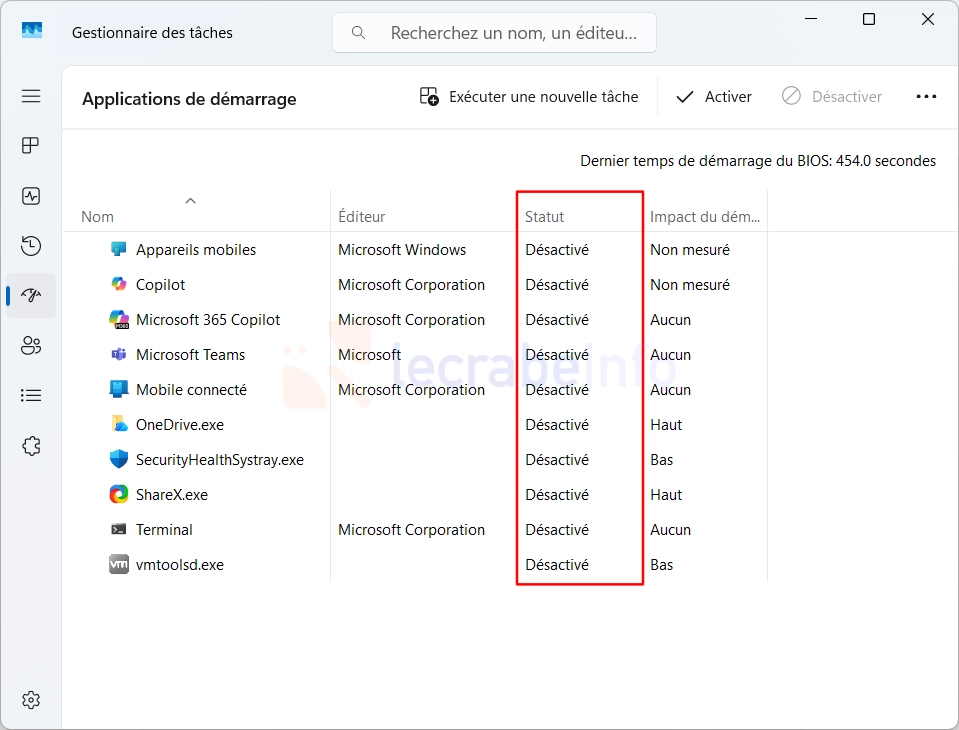
Task: Open the three-dots more options menu
Action: pos(926,97)
